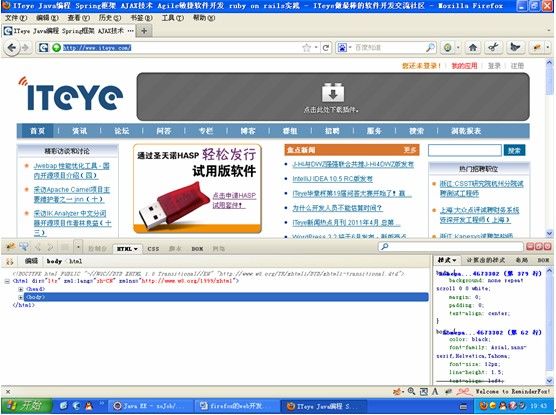The height and width of the screenshot is (415, 556).
Task: Click the 'text-align: center' style property
Action: pos(479,314)
